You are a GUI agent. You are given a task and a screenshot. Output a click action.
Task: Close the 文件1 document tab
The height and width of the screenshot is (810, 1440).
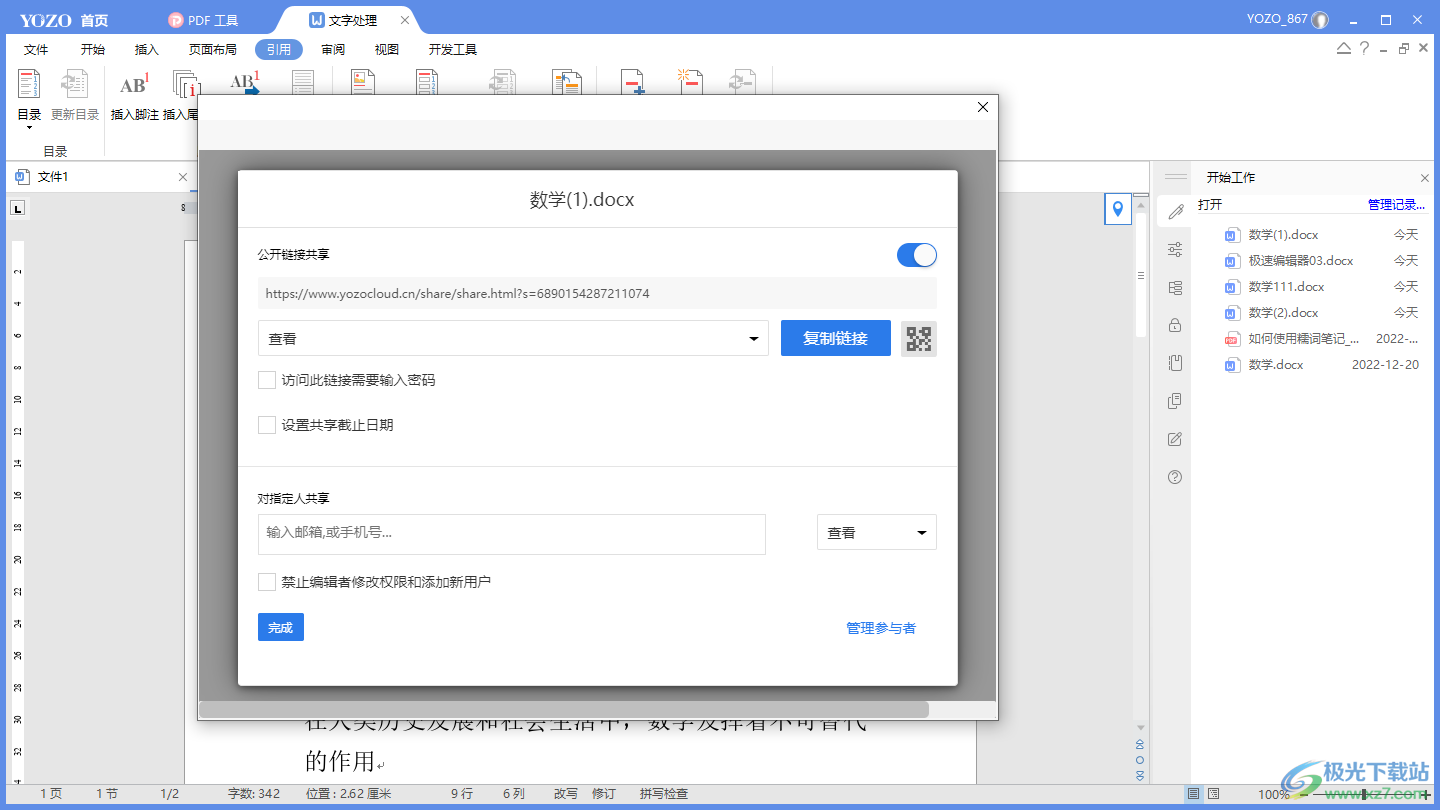click(x=183, y=177)
